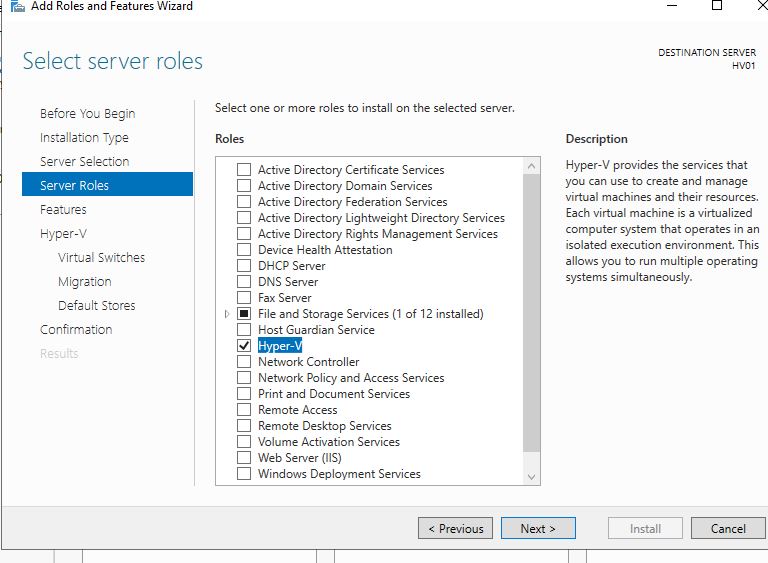Toggle File and Storage Services checkbox
The image size is (768, 563).
(x=244, y=314)
